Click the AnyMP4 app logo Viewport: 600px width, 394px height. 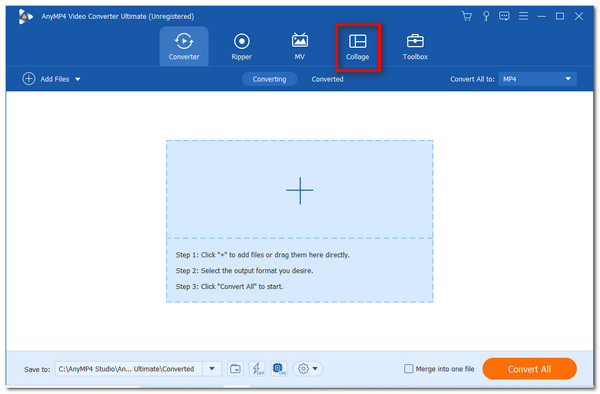click(x=25, y=16)
